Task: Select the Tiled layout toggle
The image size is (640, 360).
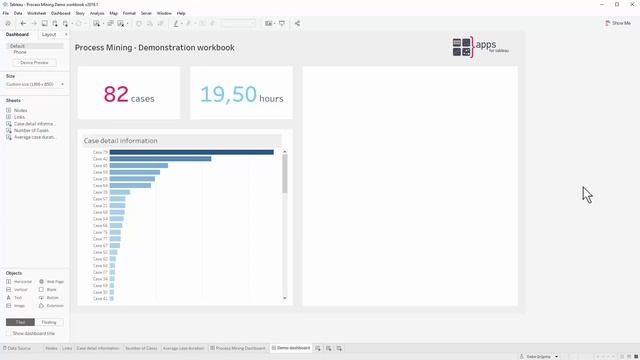Action: click(20, 322)
